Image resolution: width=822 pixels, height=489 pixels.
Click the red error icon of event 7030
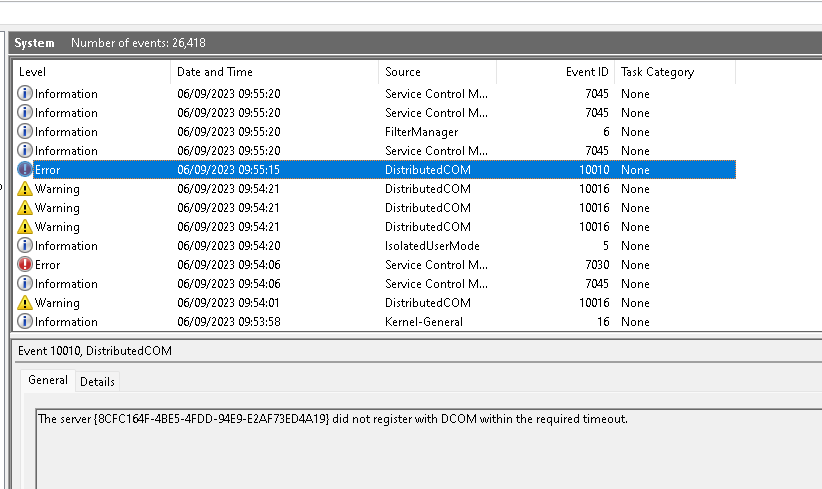tap(25, 264)
